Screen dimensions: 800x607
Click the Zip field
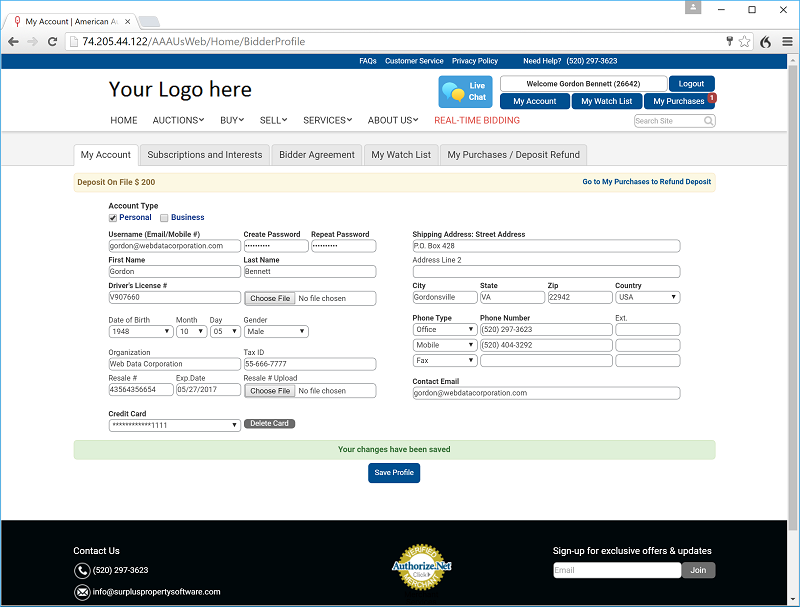[580, 297]
